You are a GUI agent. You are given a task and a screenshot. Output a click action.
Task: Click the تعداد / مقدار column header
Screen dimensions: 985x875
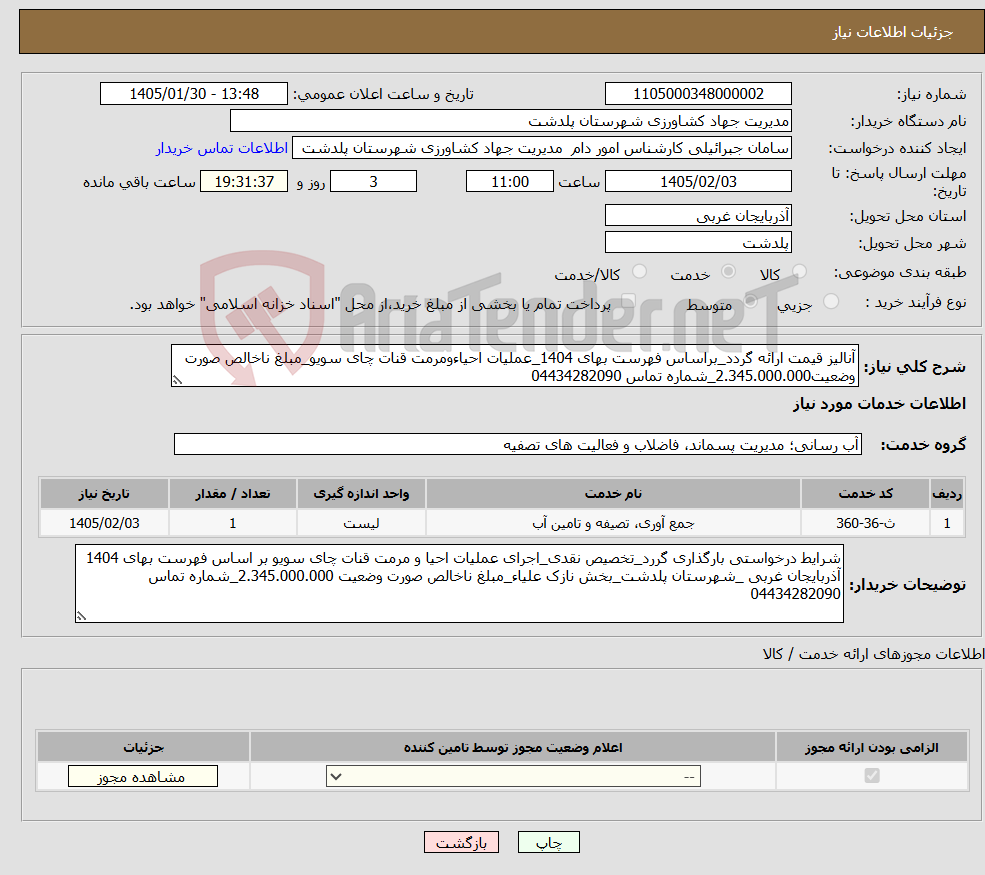232,494
